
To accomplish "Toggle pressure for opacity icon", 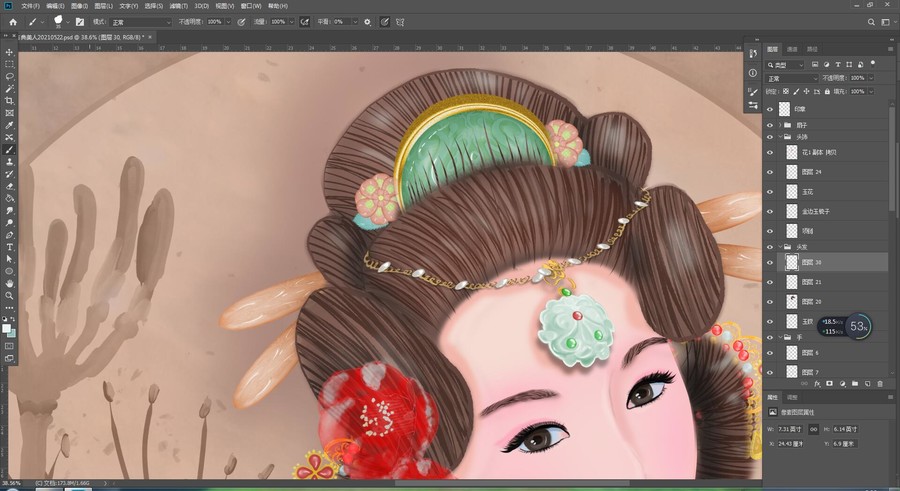I will tap(242, 22).
